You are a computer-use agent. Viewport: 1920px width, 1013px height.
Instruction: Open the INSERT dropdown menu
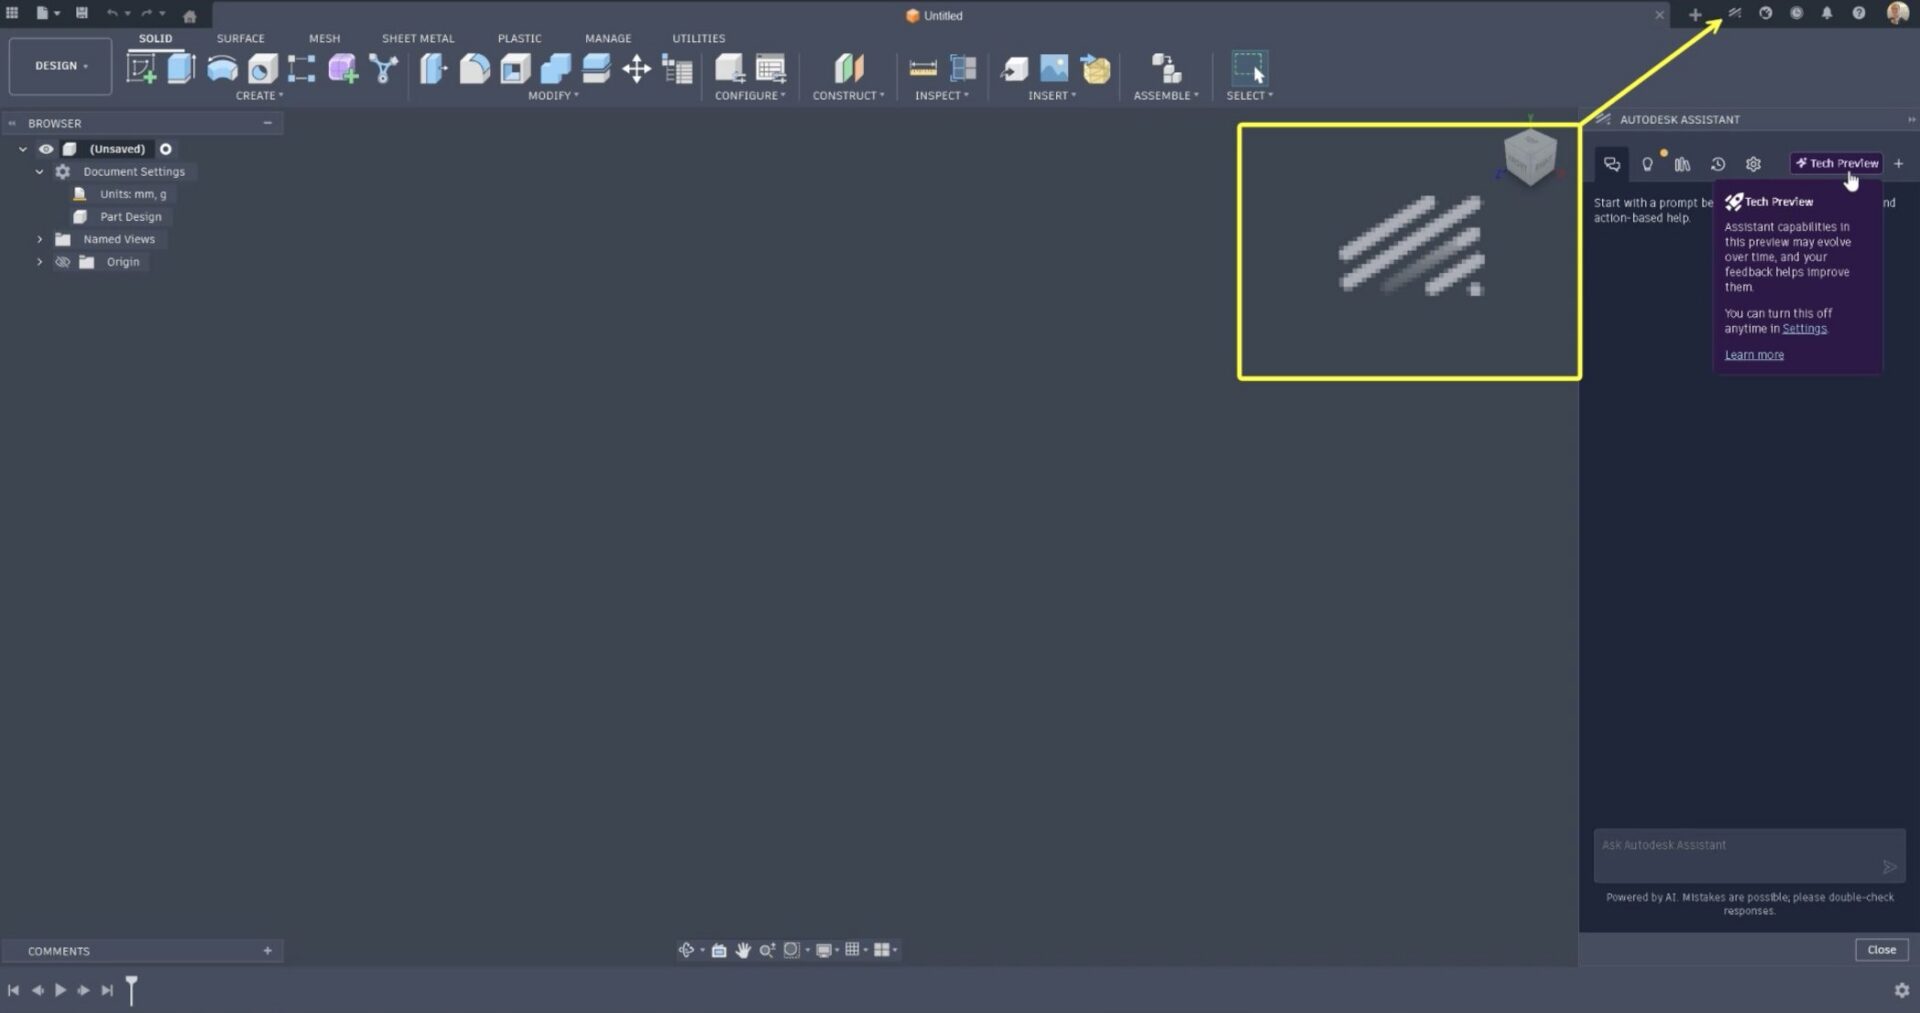[1052, 96]
